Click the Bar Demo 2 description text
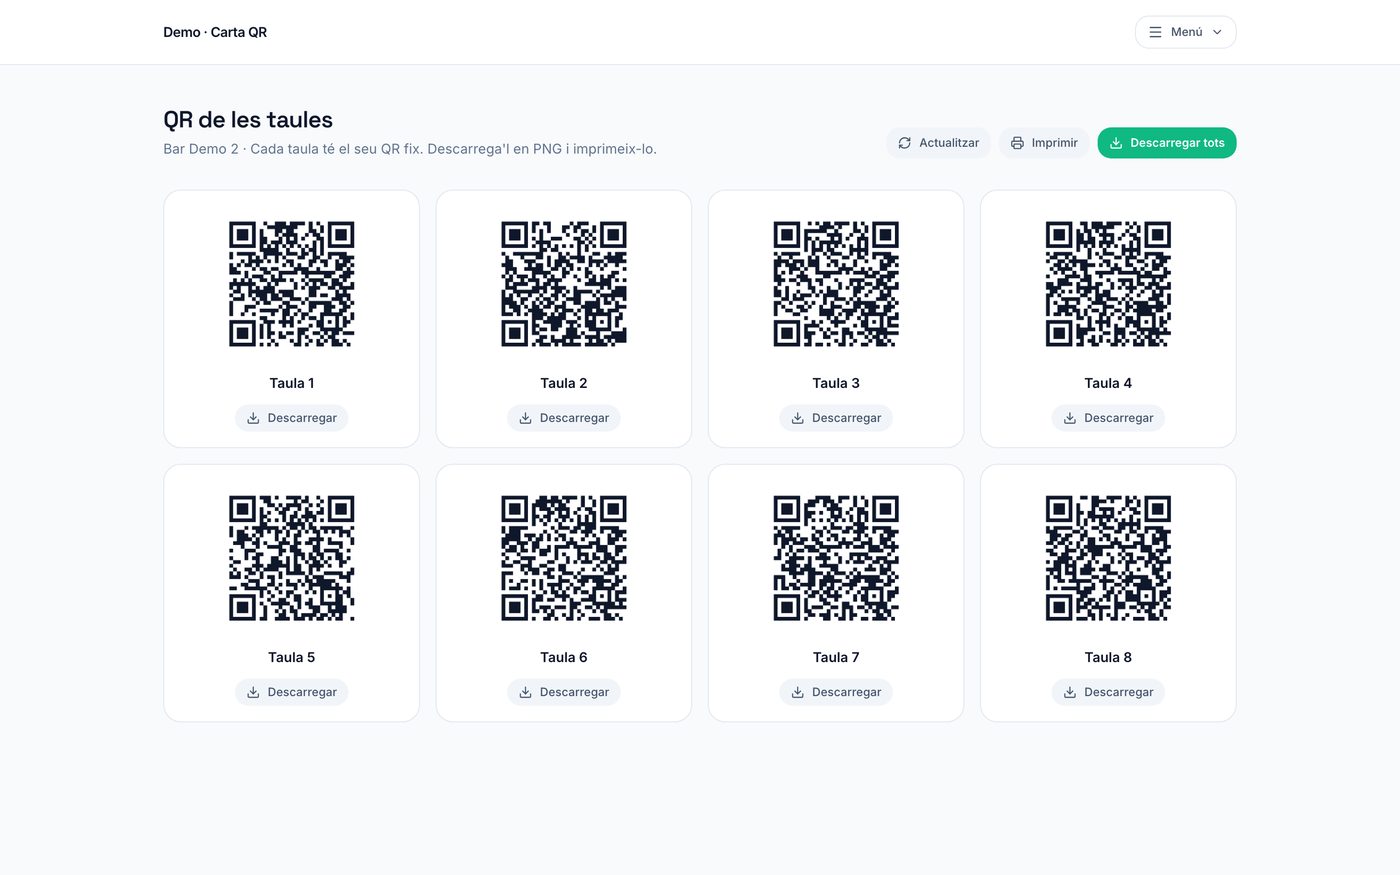The image size is (1400, 875). (x=410, y=149)
